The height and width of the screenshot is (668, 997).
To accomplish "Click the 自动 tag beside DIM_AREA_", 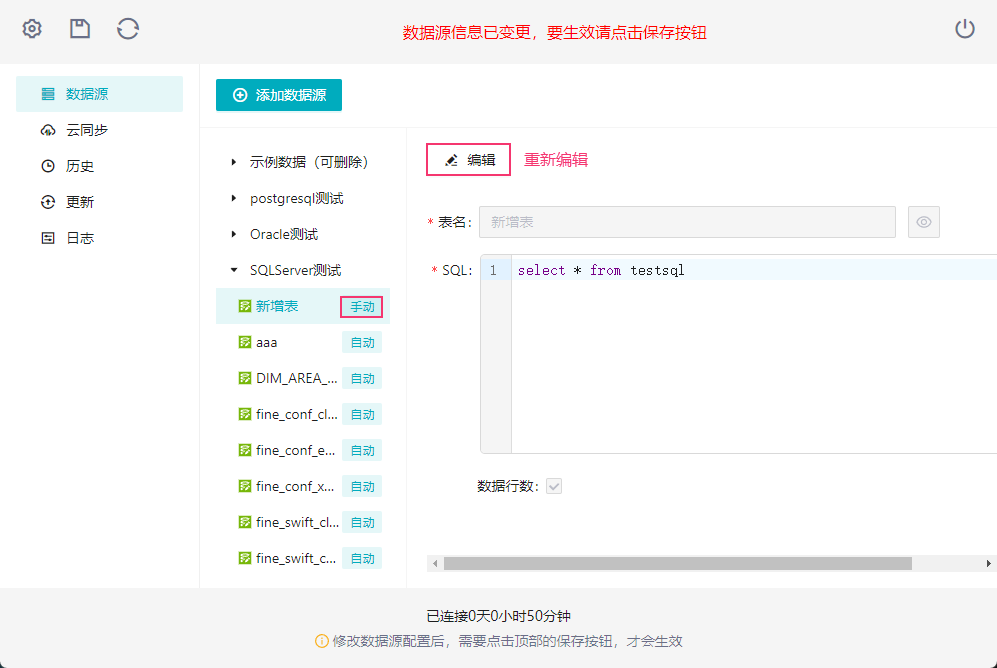I will tap(362, 378).
